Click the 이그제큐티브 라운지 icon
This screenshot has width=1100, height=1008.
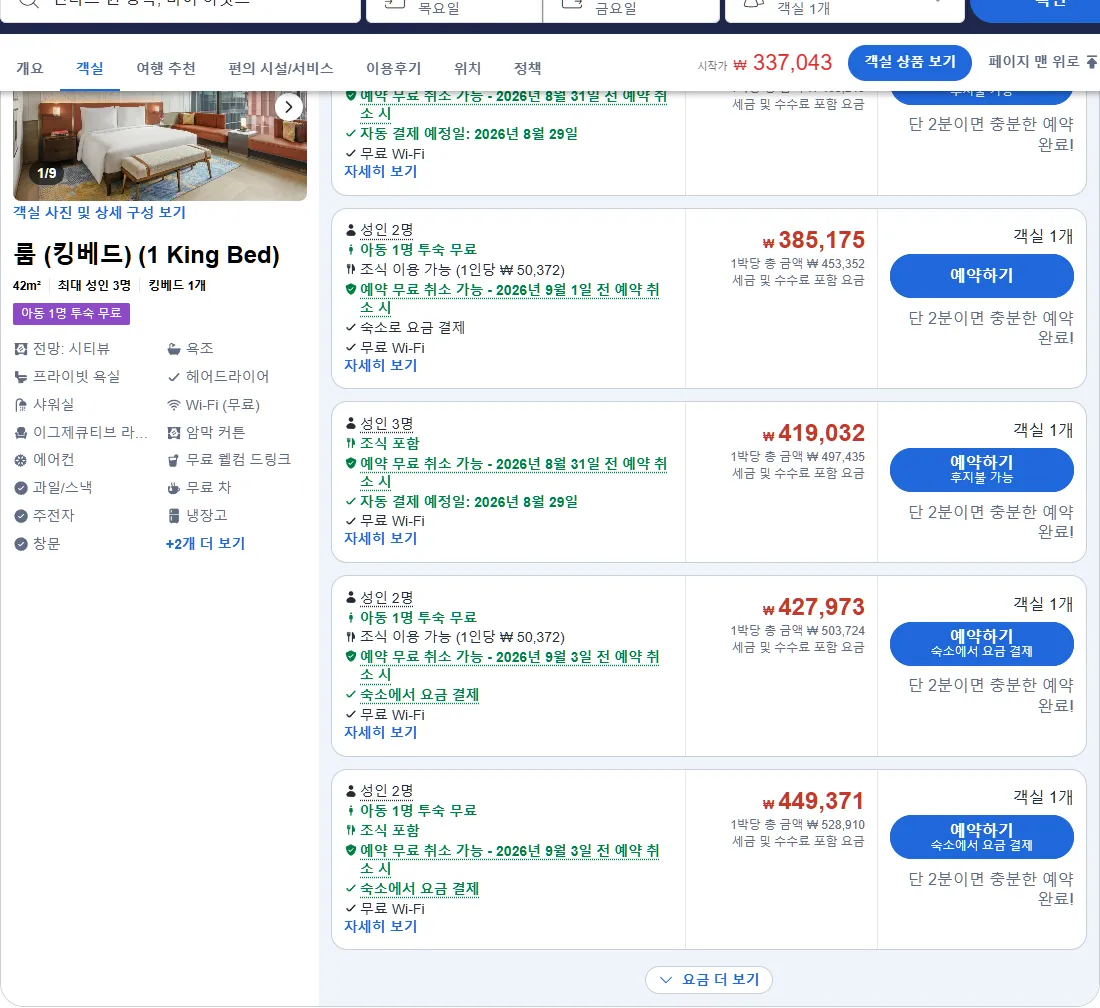(21, 433)
